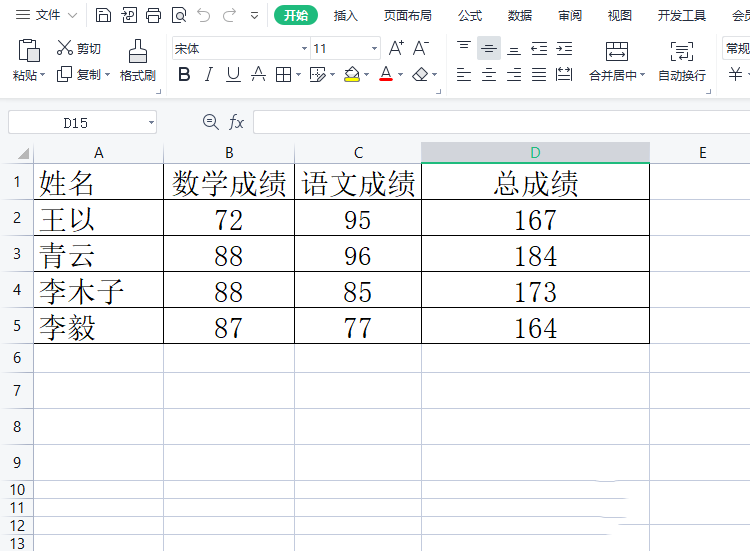Toggle middle vertical alignment

click(488, 48)
